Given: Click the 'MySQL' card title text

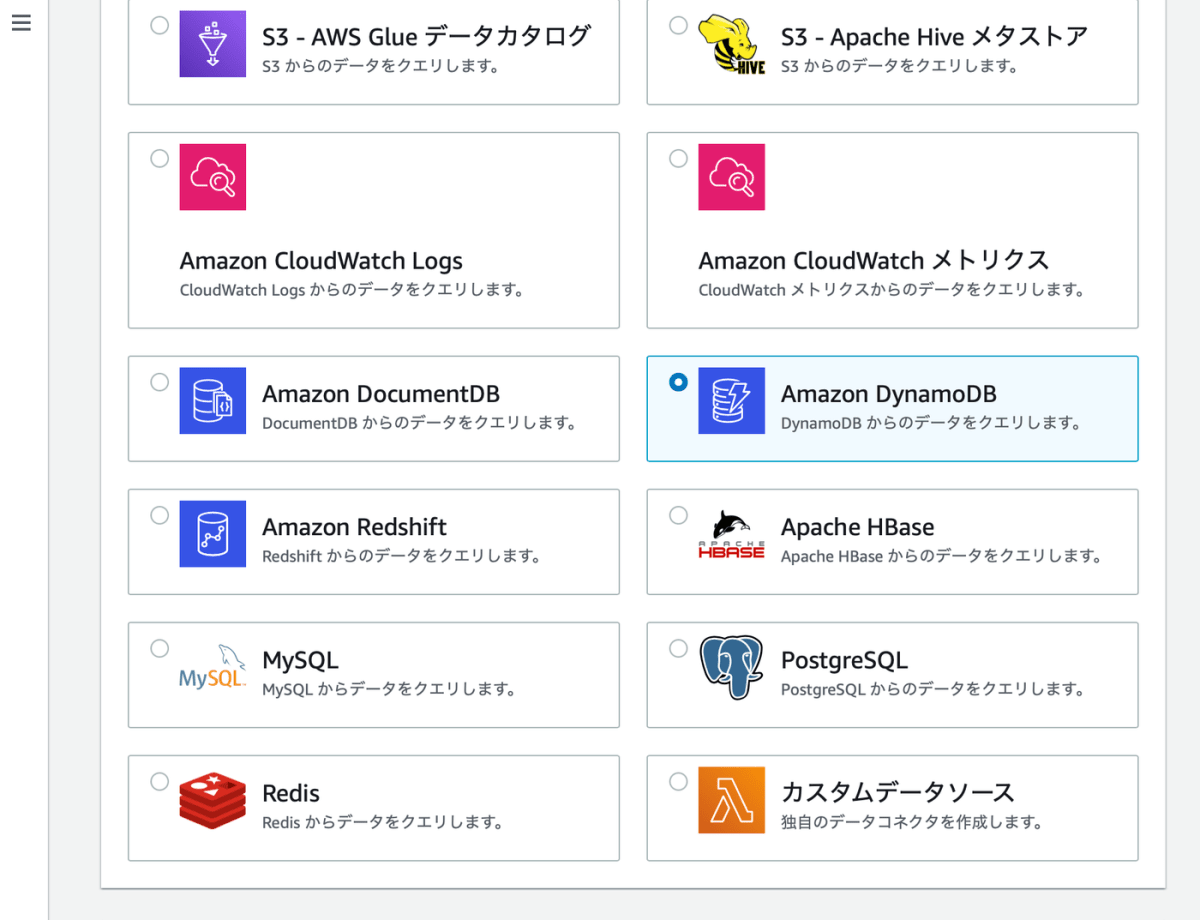Looking at the screenshot, I should (300, 661).
